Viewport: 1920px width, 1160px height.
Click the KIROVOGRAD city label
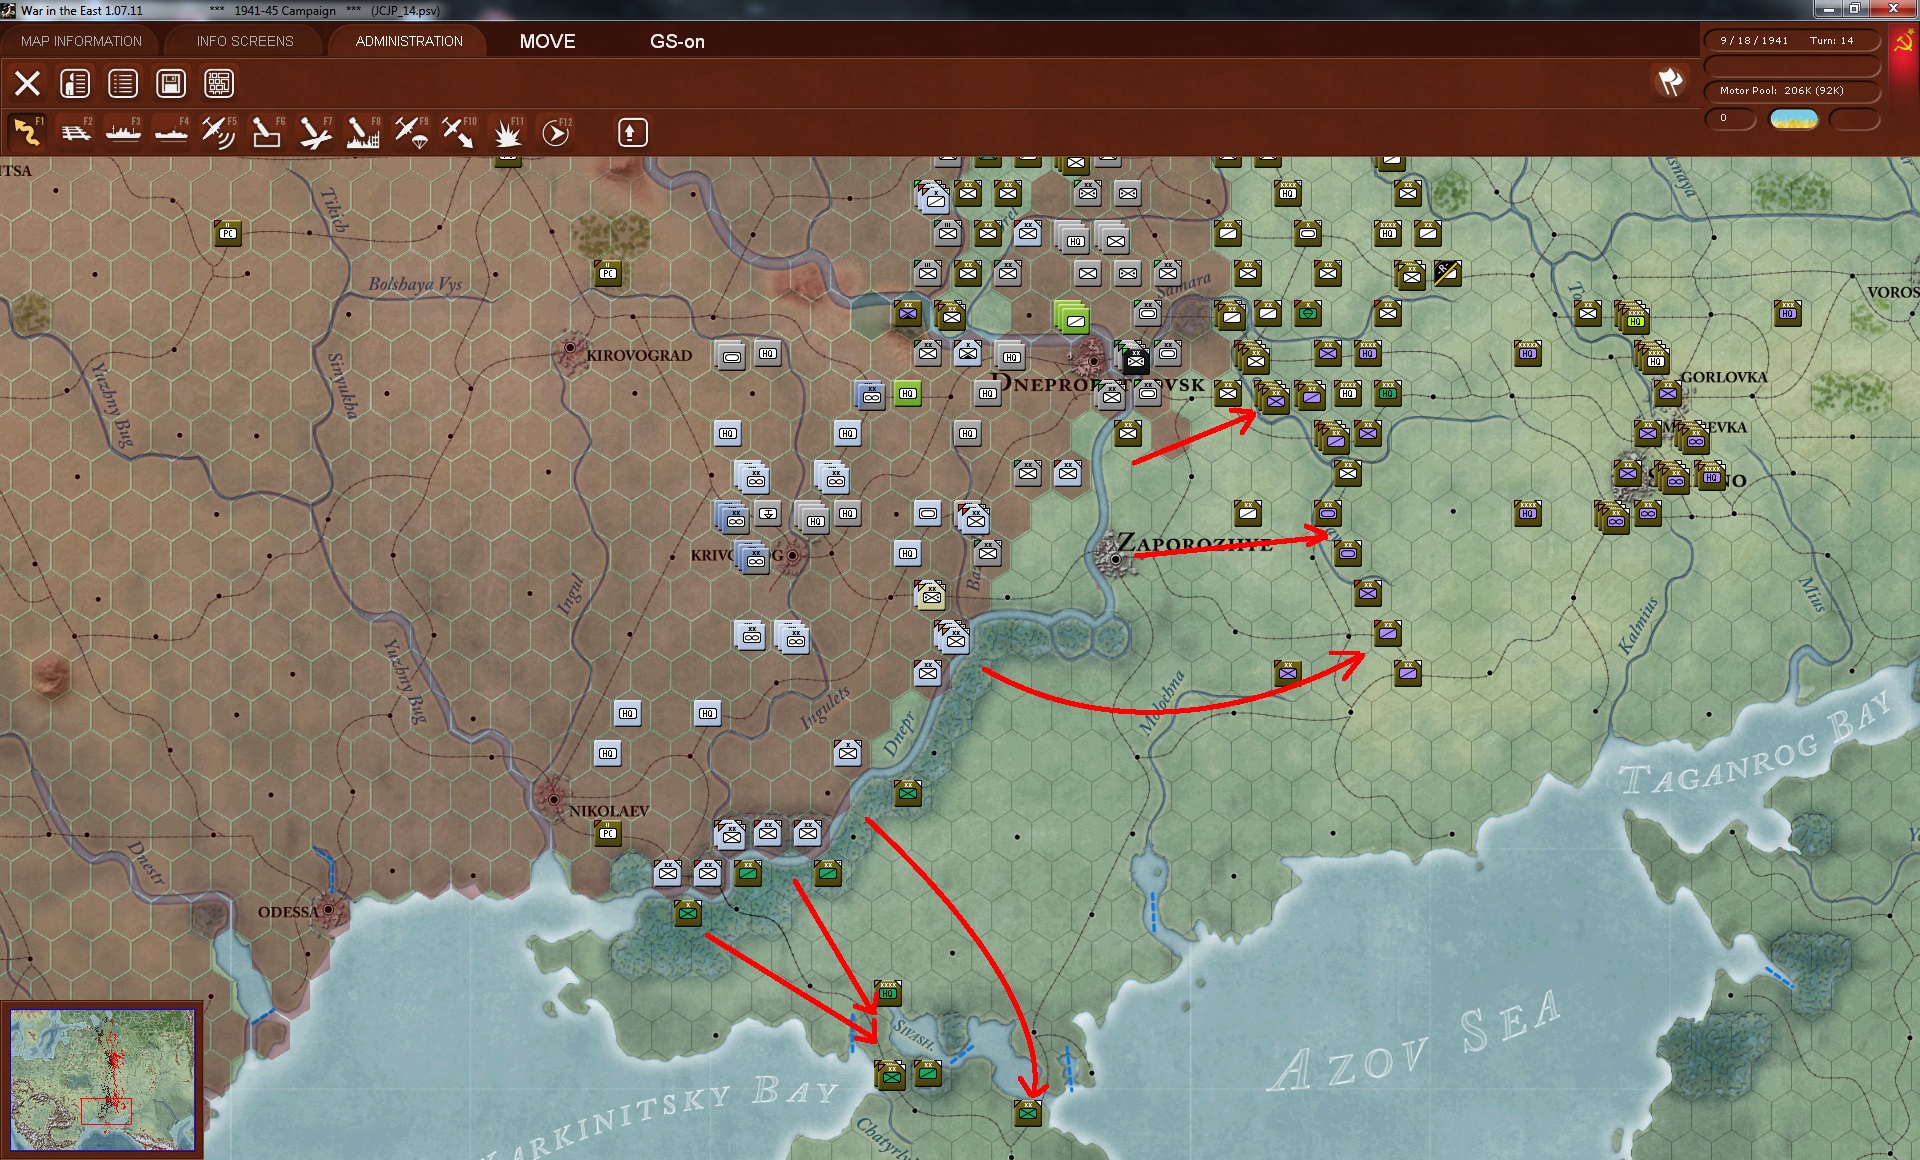[638, 355]
